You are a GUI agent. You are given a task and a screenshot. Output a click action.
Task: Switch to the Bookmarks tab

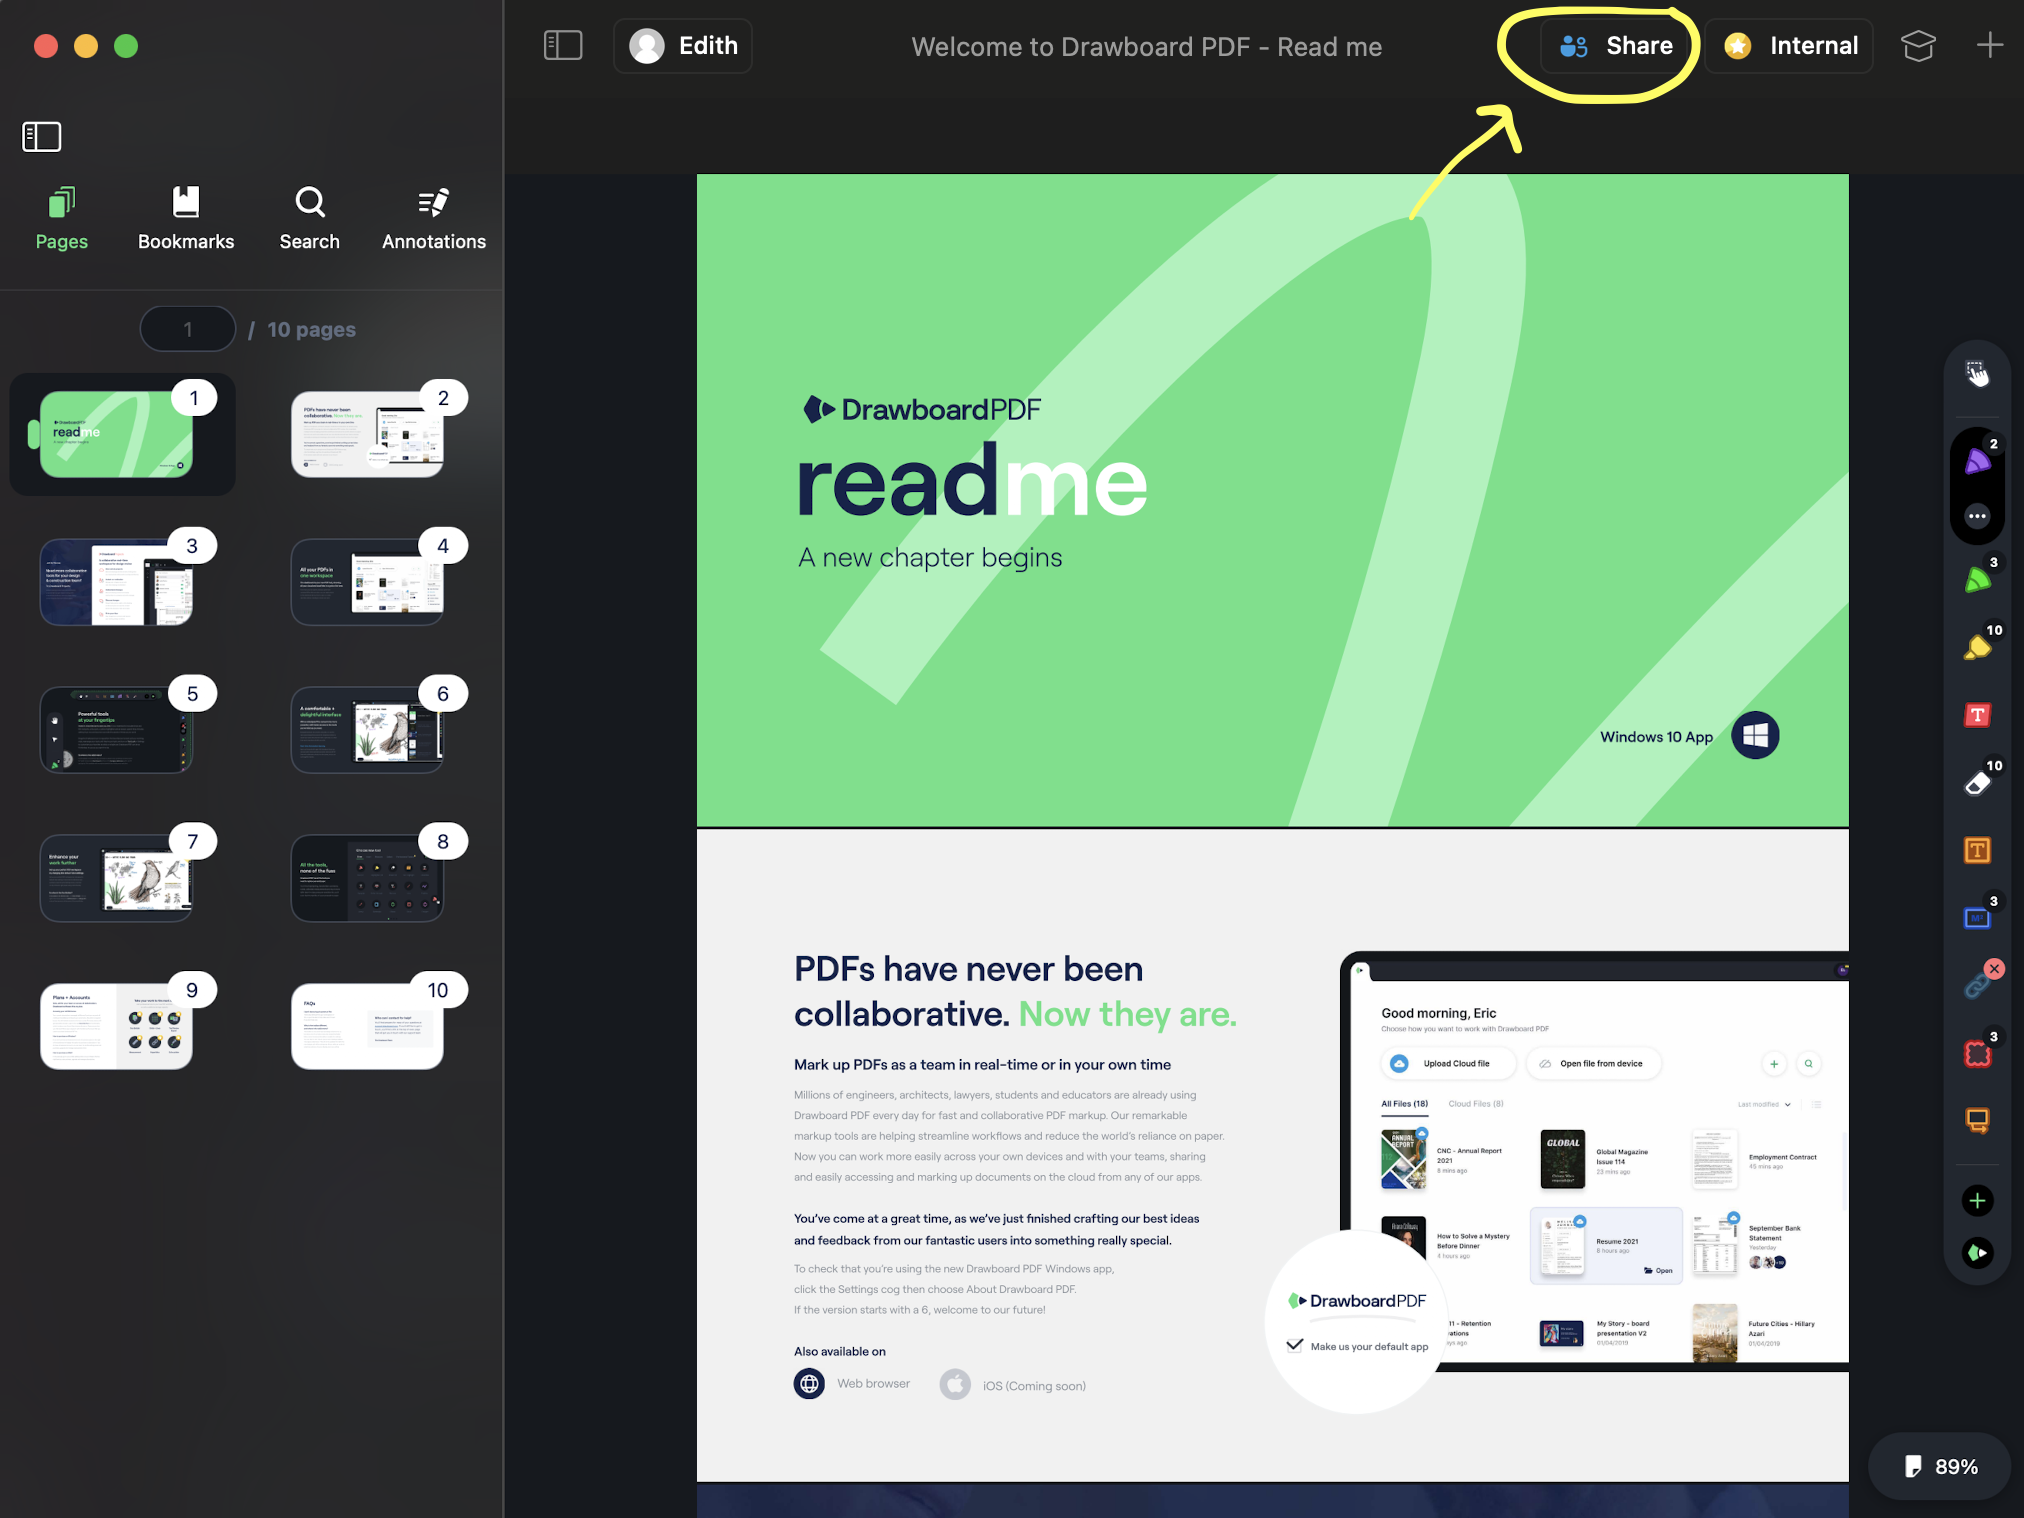click(x=186, y=219)
